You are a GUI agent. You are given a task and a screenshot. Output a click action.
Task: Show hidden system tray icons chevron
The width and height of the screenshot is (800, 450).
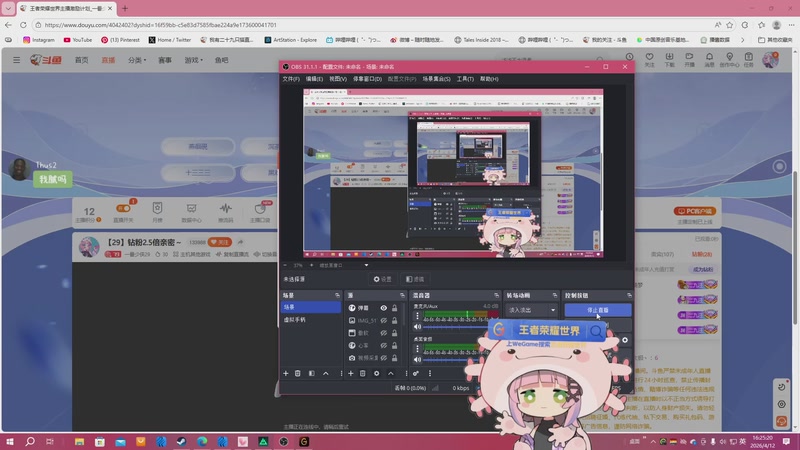click(x=653, y=442)
